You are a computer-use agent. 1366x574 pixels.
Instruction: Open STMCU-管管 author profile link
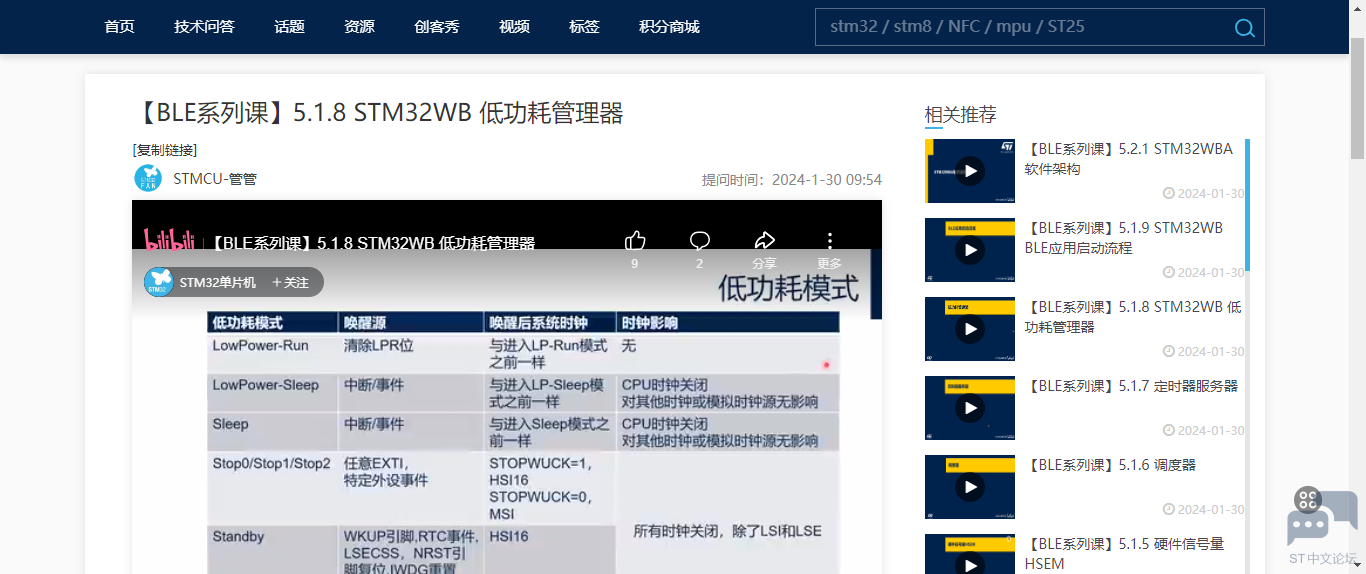[215, 179]
